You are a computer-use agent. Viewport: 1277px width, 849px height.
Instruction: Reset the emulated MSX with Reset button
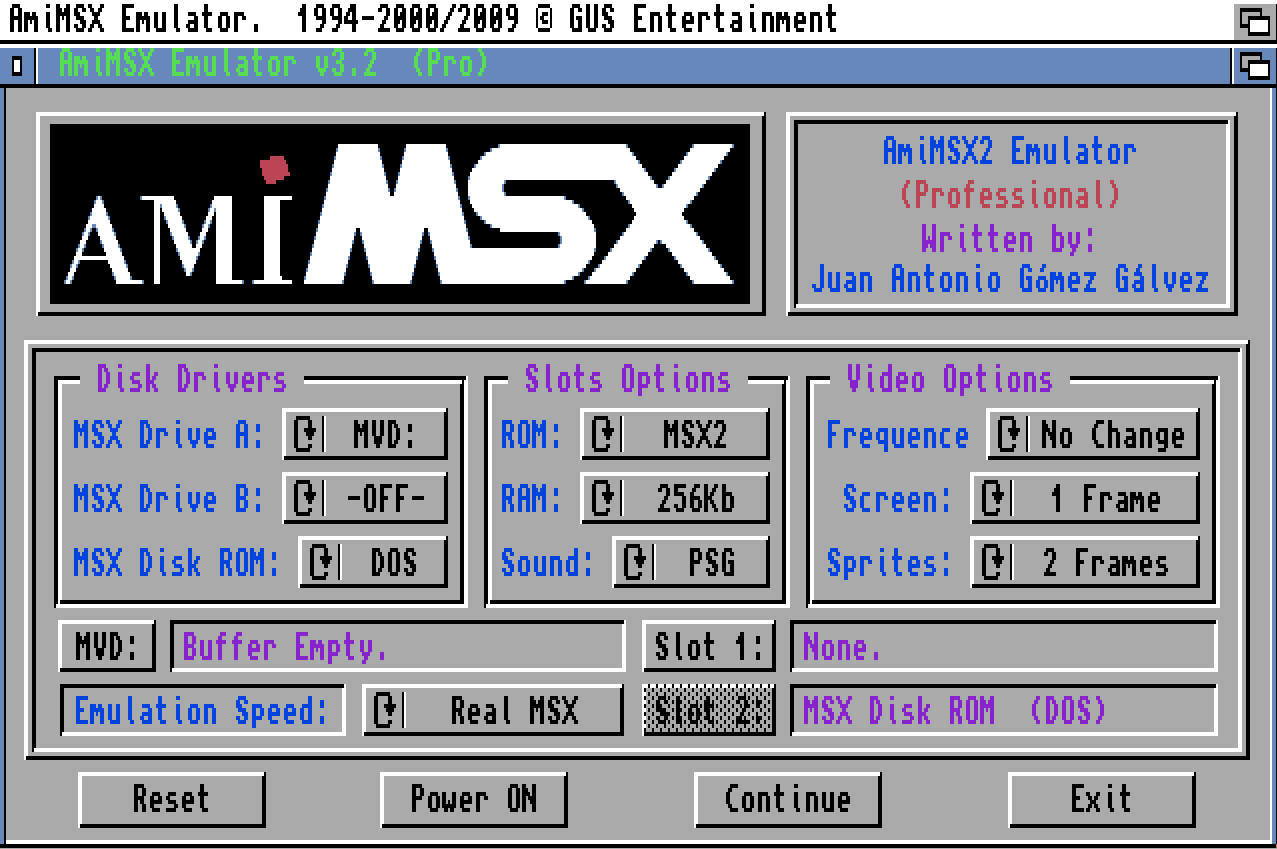(x=172, y=799)
